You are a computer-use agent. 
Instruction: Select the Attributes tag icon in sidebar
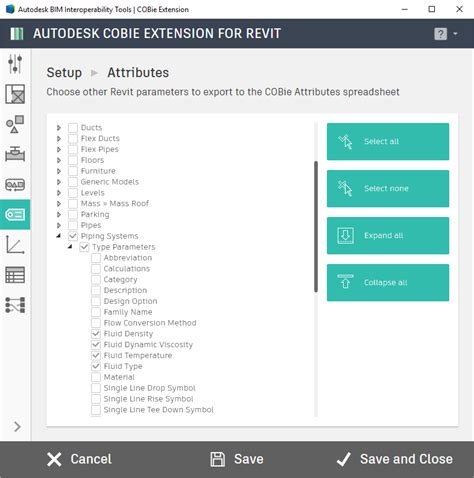point(15,215)
